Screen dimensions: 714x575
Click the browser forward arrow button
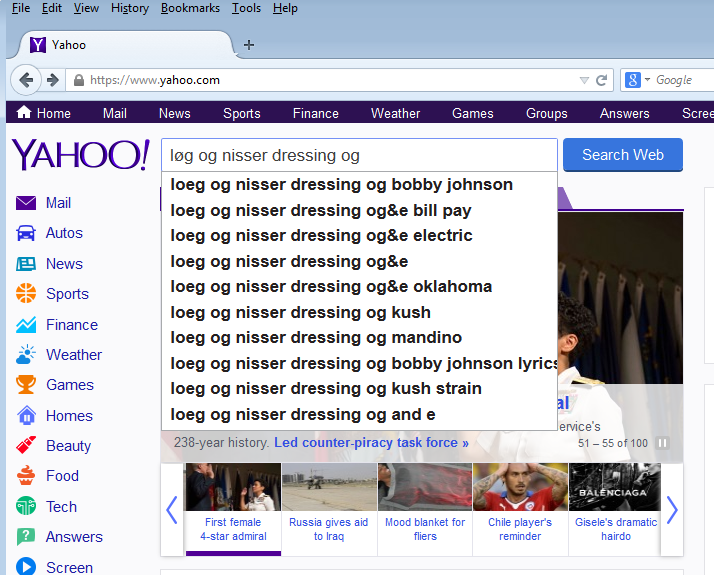click(53, 80)
